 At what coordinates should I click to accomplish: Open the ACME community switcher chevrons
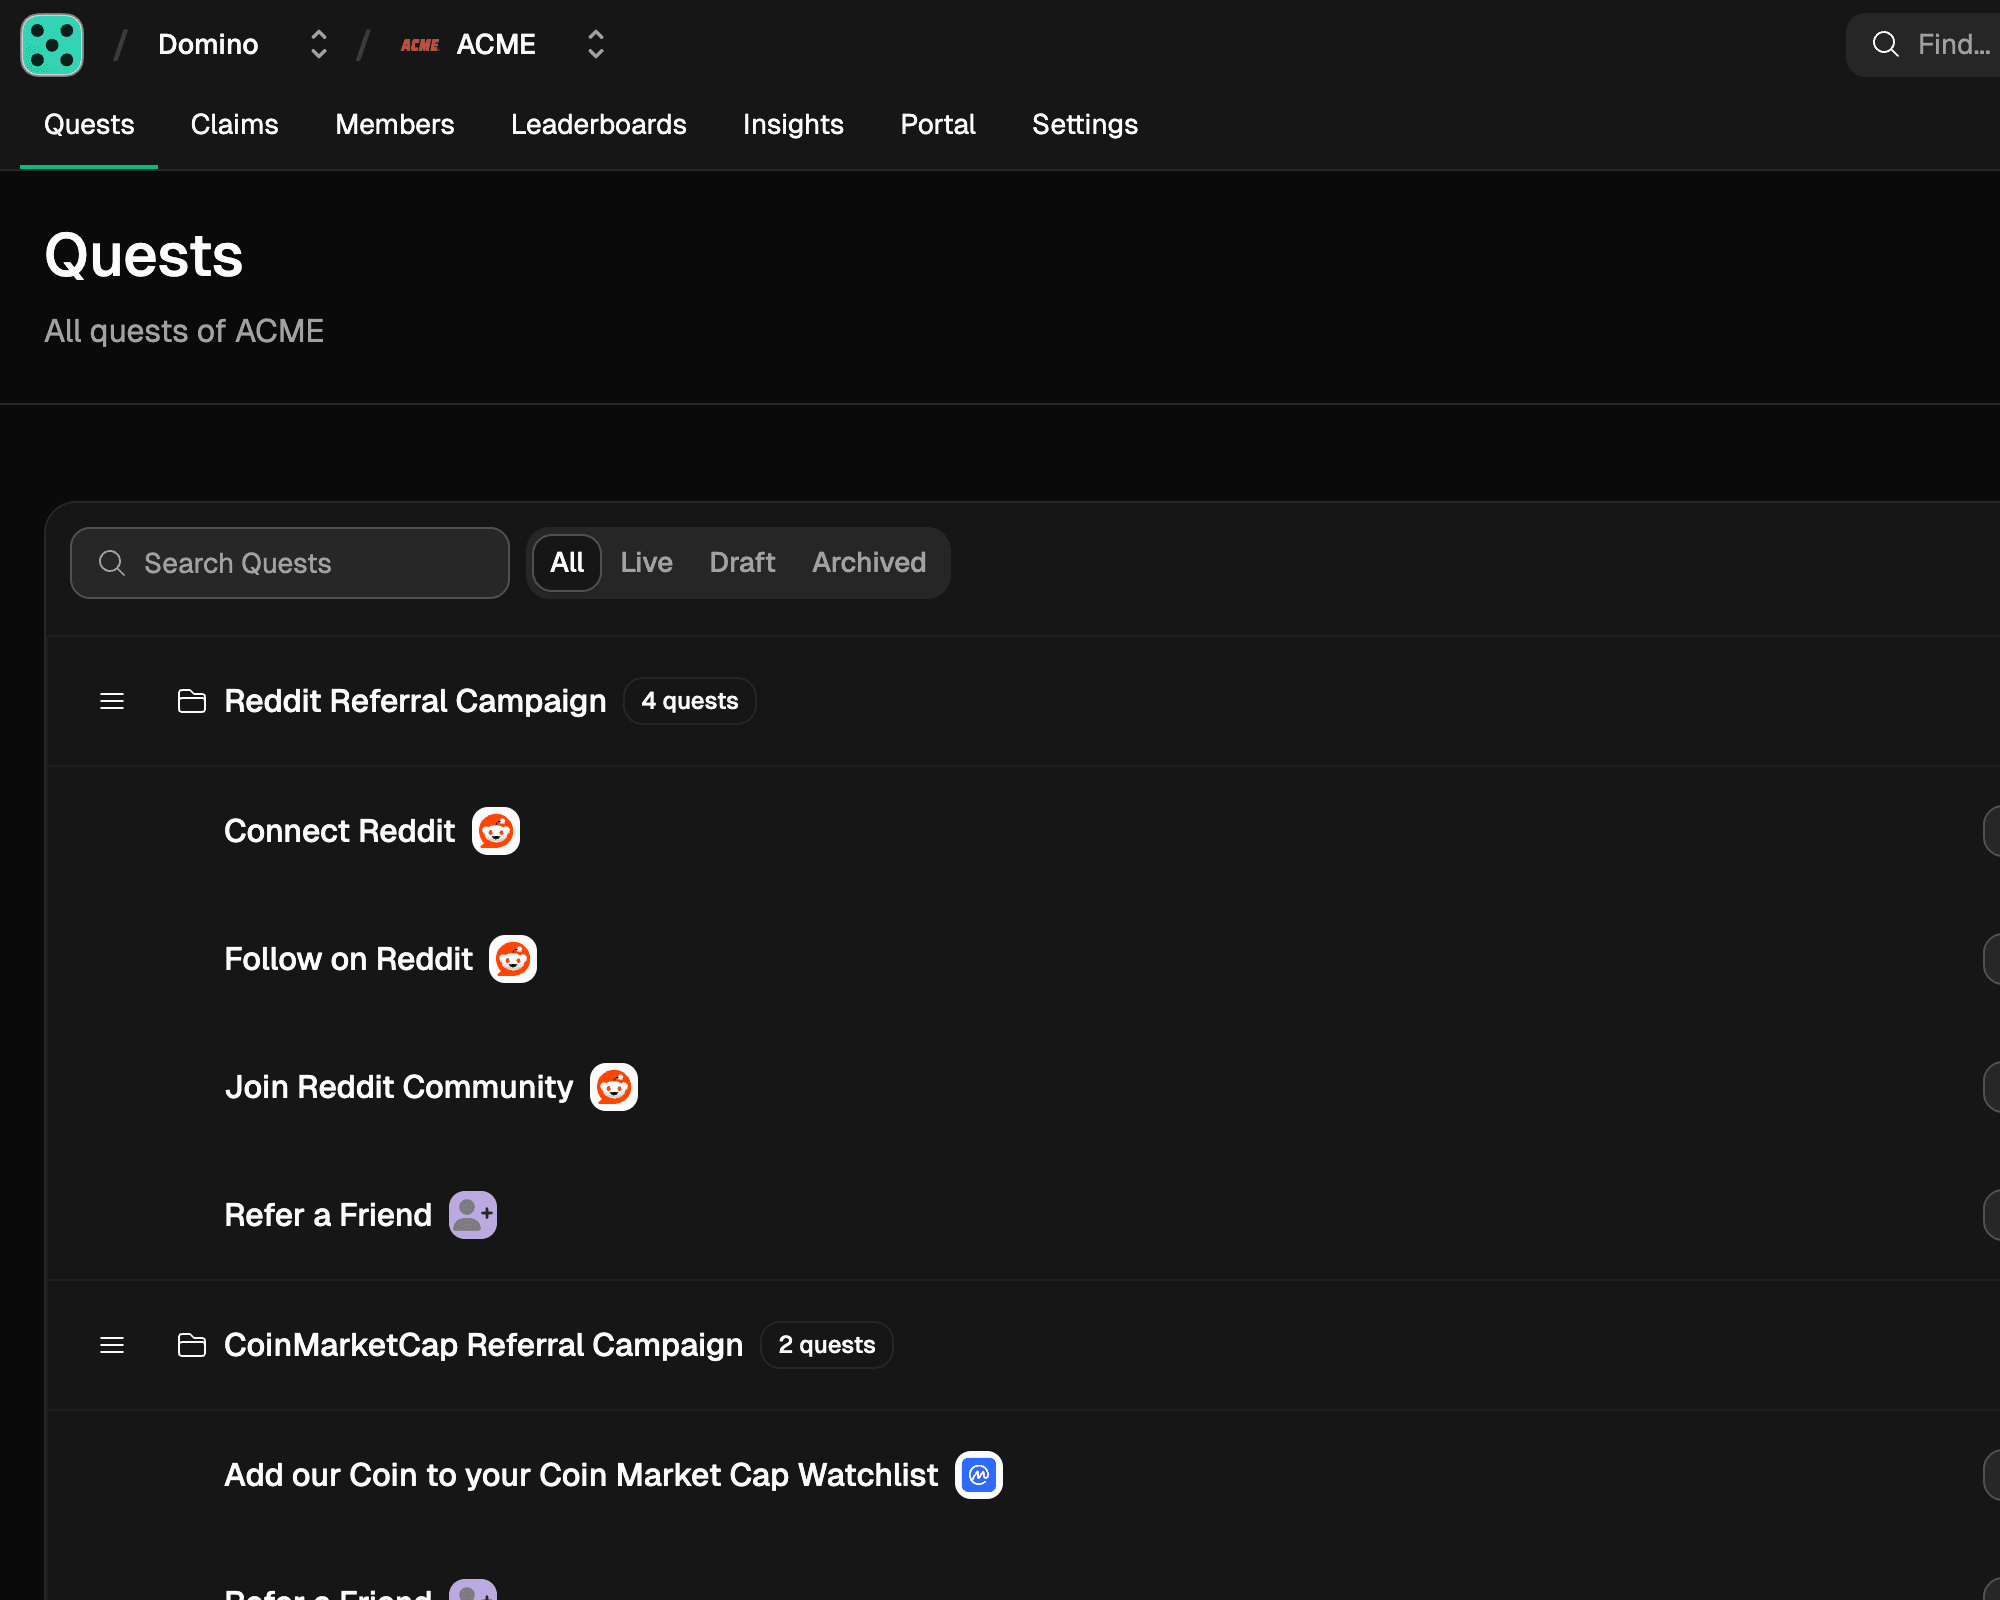[x=595, y=45]
